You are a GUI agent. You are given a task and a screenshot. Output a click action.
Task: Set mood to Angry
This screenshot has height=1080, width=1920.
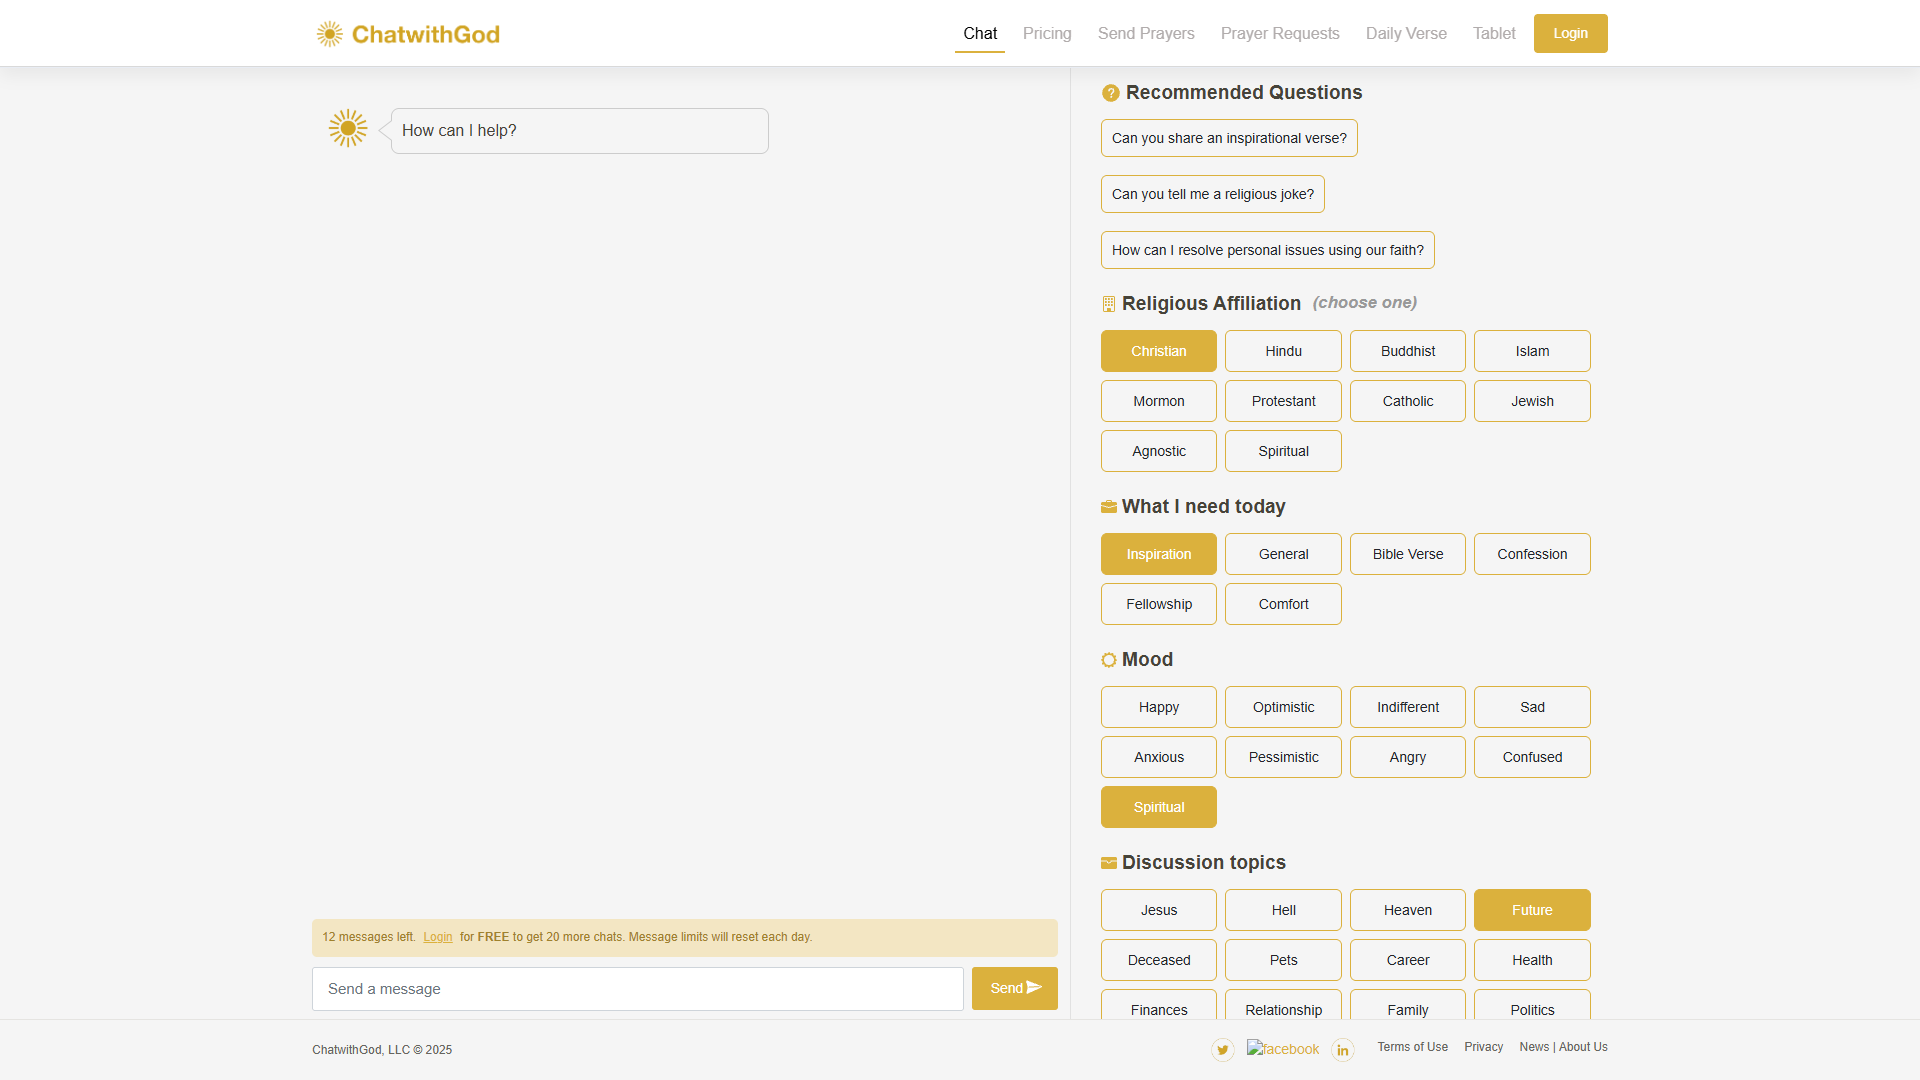[1408, 757]
